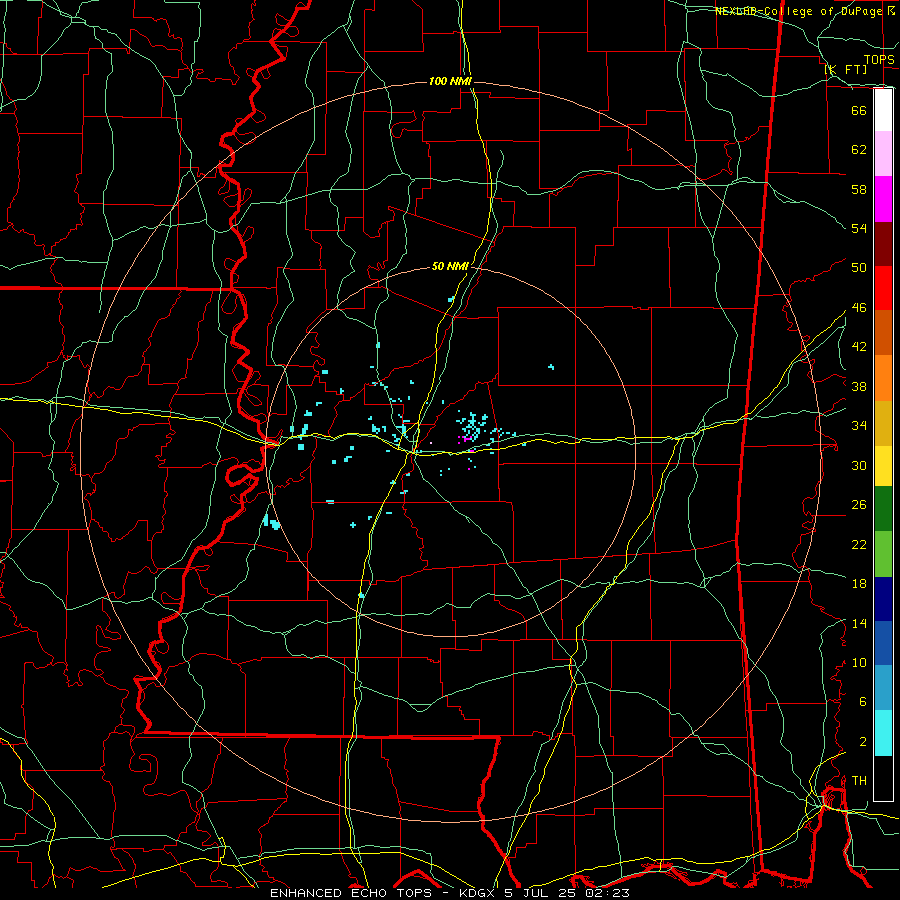The image size is (900, 900).
Task: Select the medium blue 10-14 legend swatch
Action: [883, 643]
